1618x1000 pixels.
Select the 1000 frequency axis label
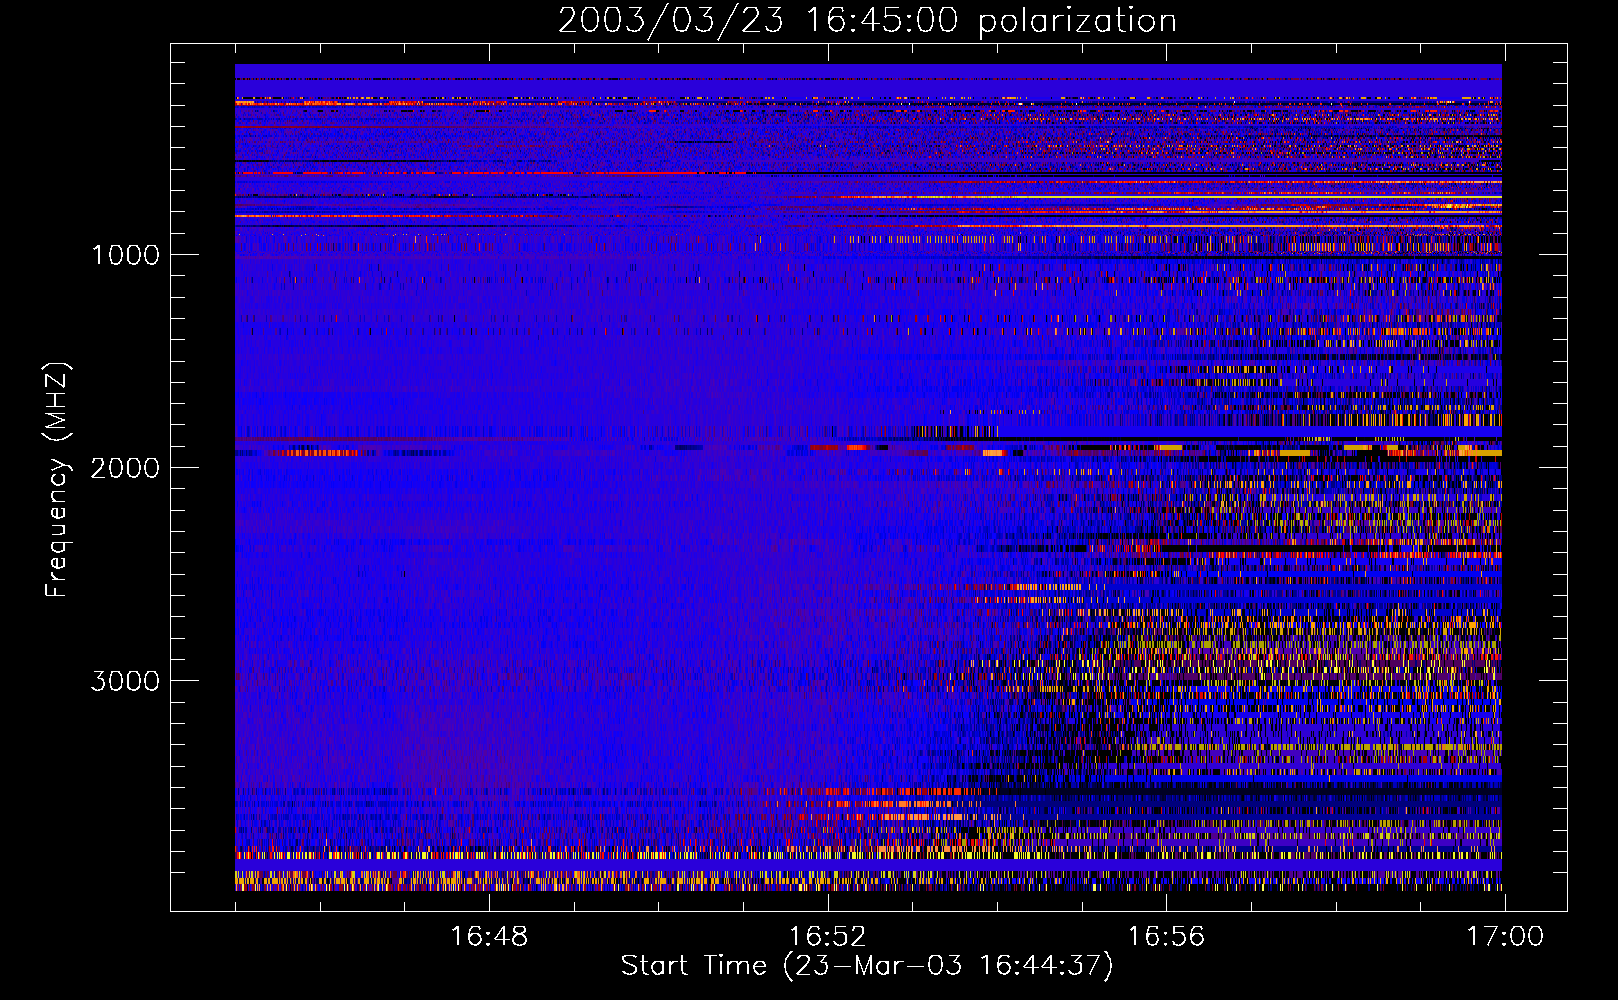(x=125, y=255)
